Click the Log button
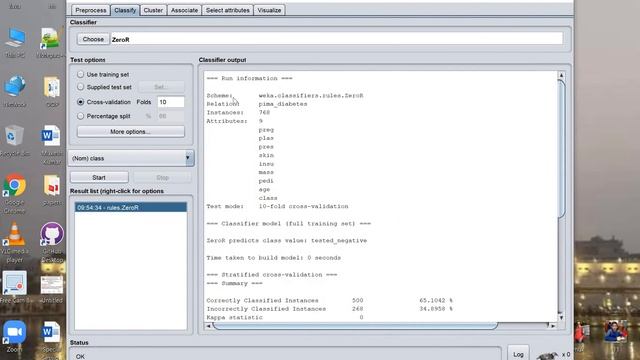 pyautogui.click(x=518, y=354)
